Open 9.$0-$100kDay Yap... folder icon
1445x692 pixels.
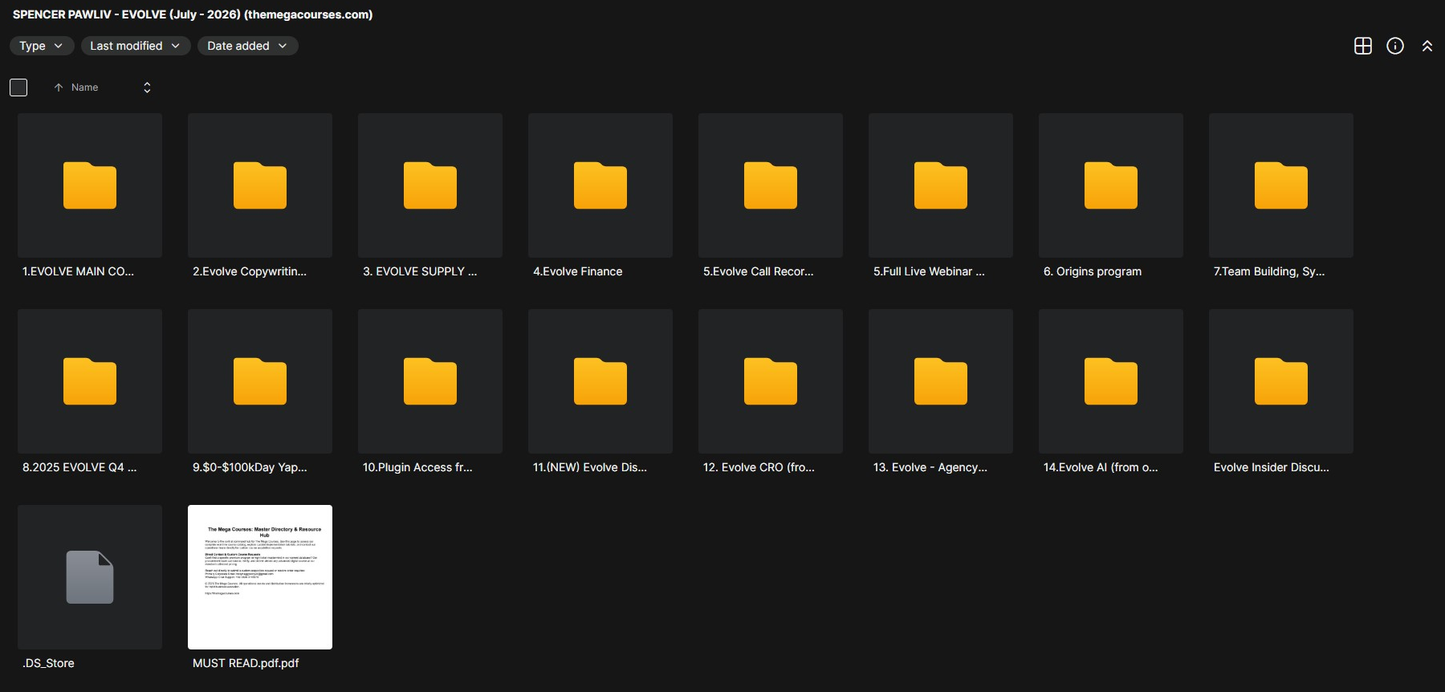click(x=260, y=381)
